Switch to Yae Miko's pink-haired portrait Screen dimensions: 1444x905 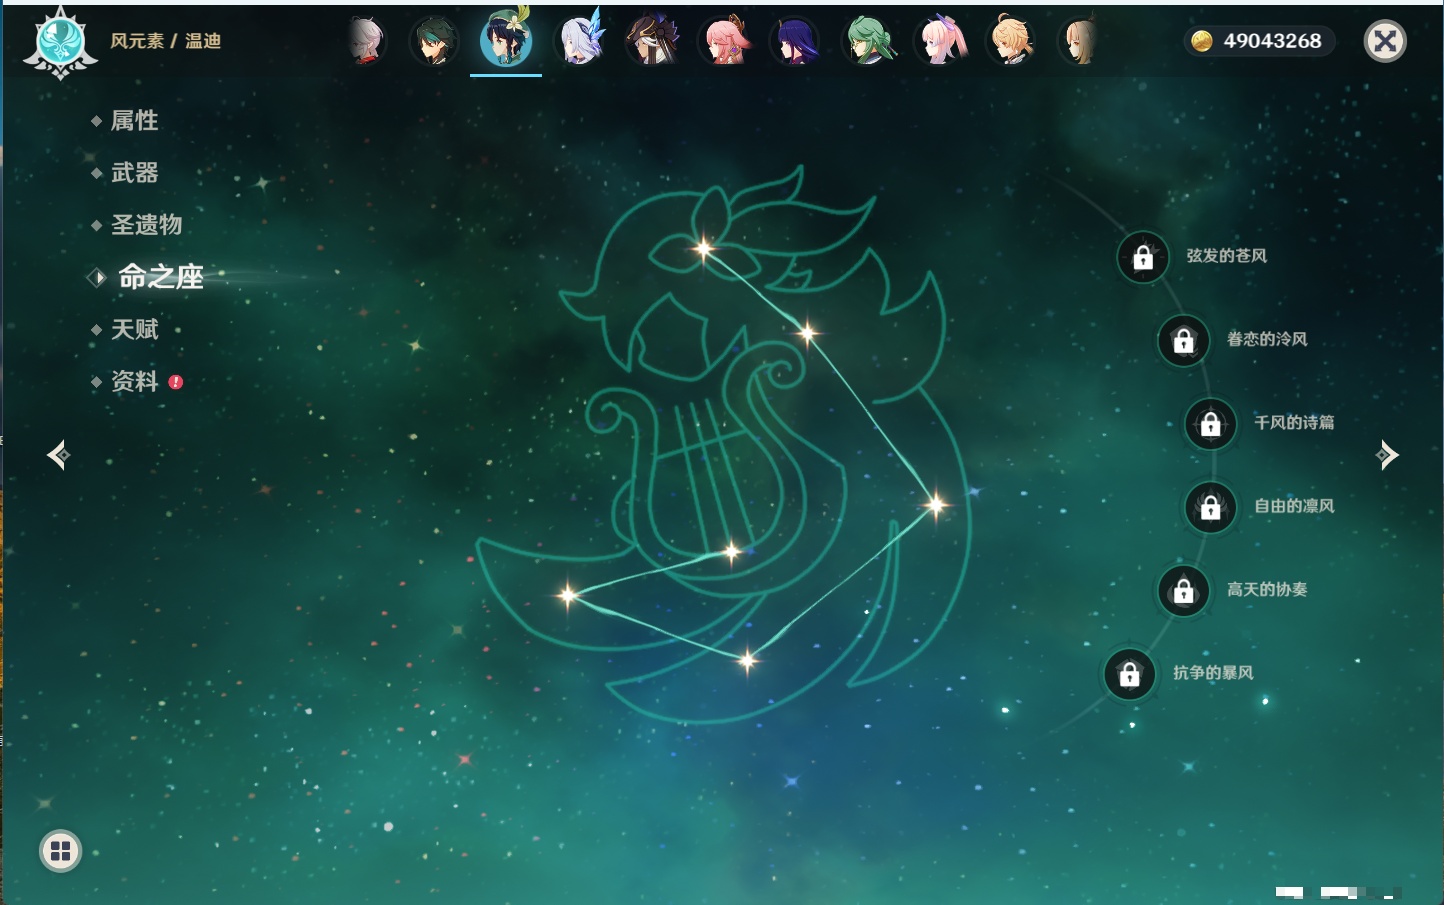point(724,42)
